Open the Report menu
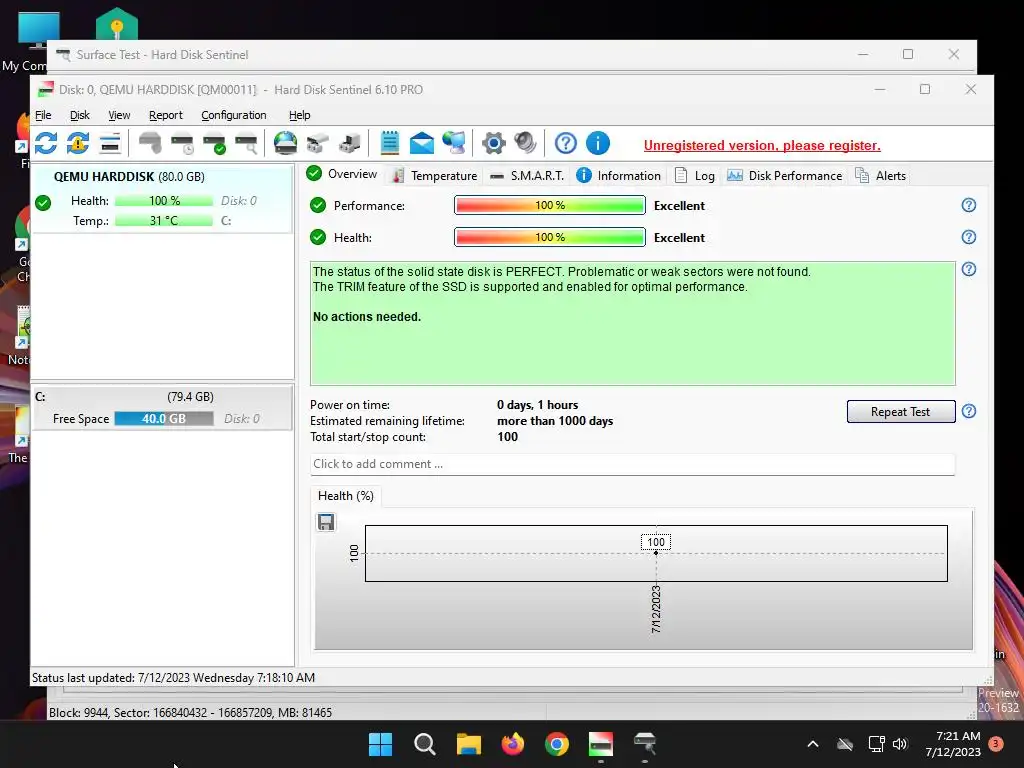This screenshot has height=768, width=1024. click(166, 115)
